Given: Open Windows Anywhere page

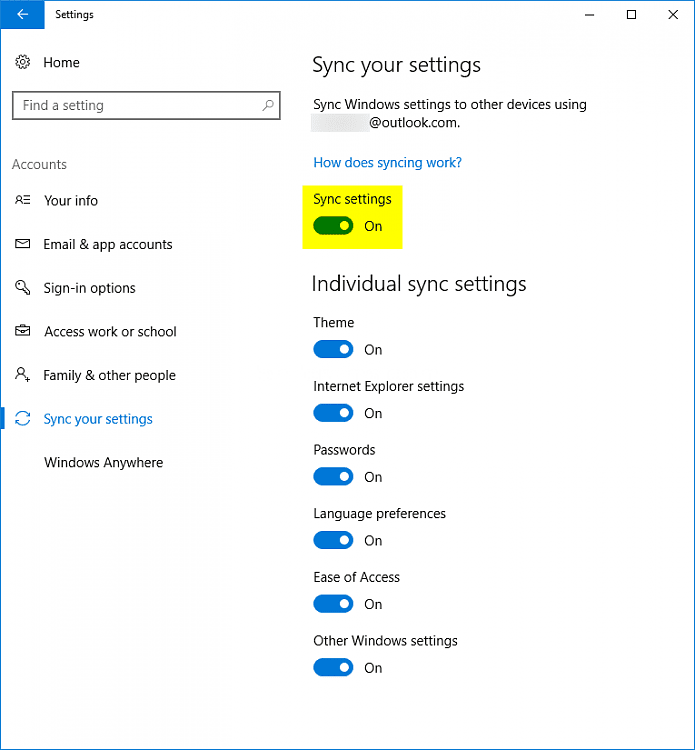Looking at the screenshot, I should pyautogui.click(x=103, y=463).
